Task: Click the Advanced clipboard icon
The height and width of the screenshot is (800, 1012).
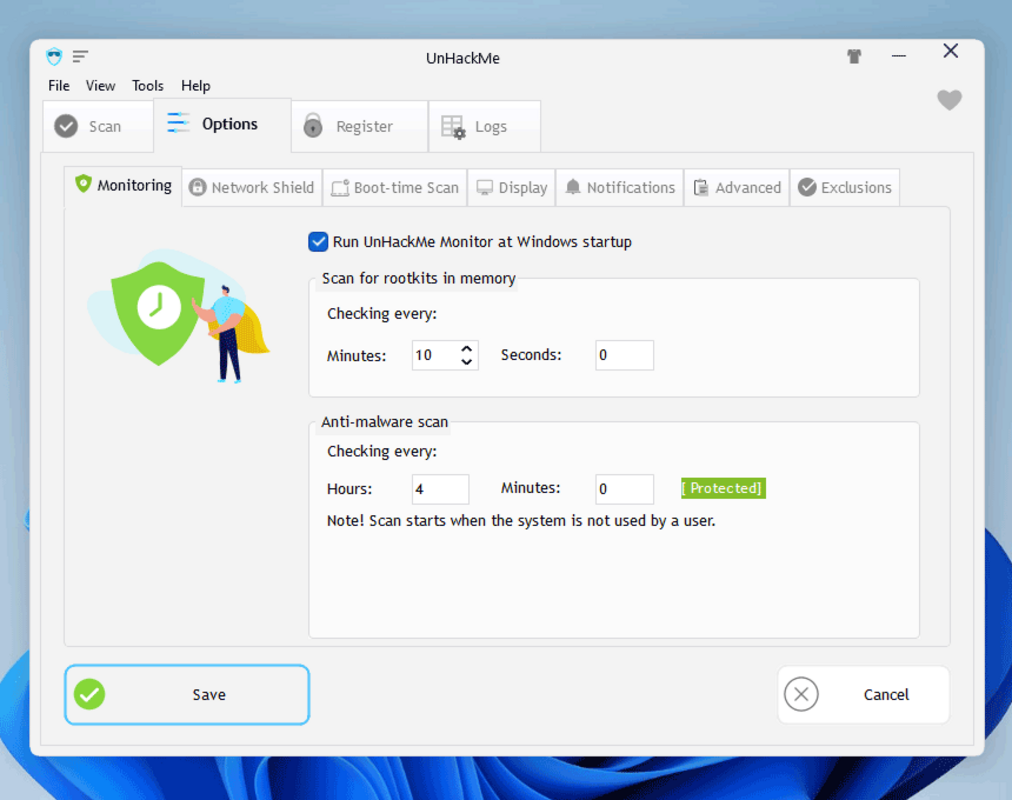Action: 701,188
